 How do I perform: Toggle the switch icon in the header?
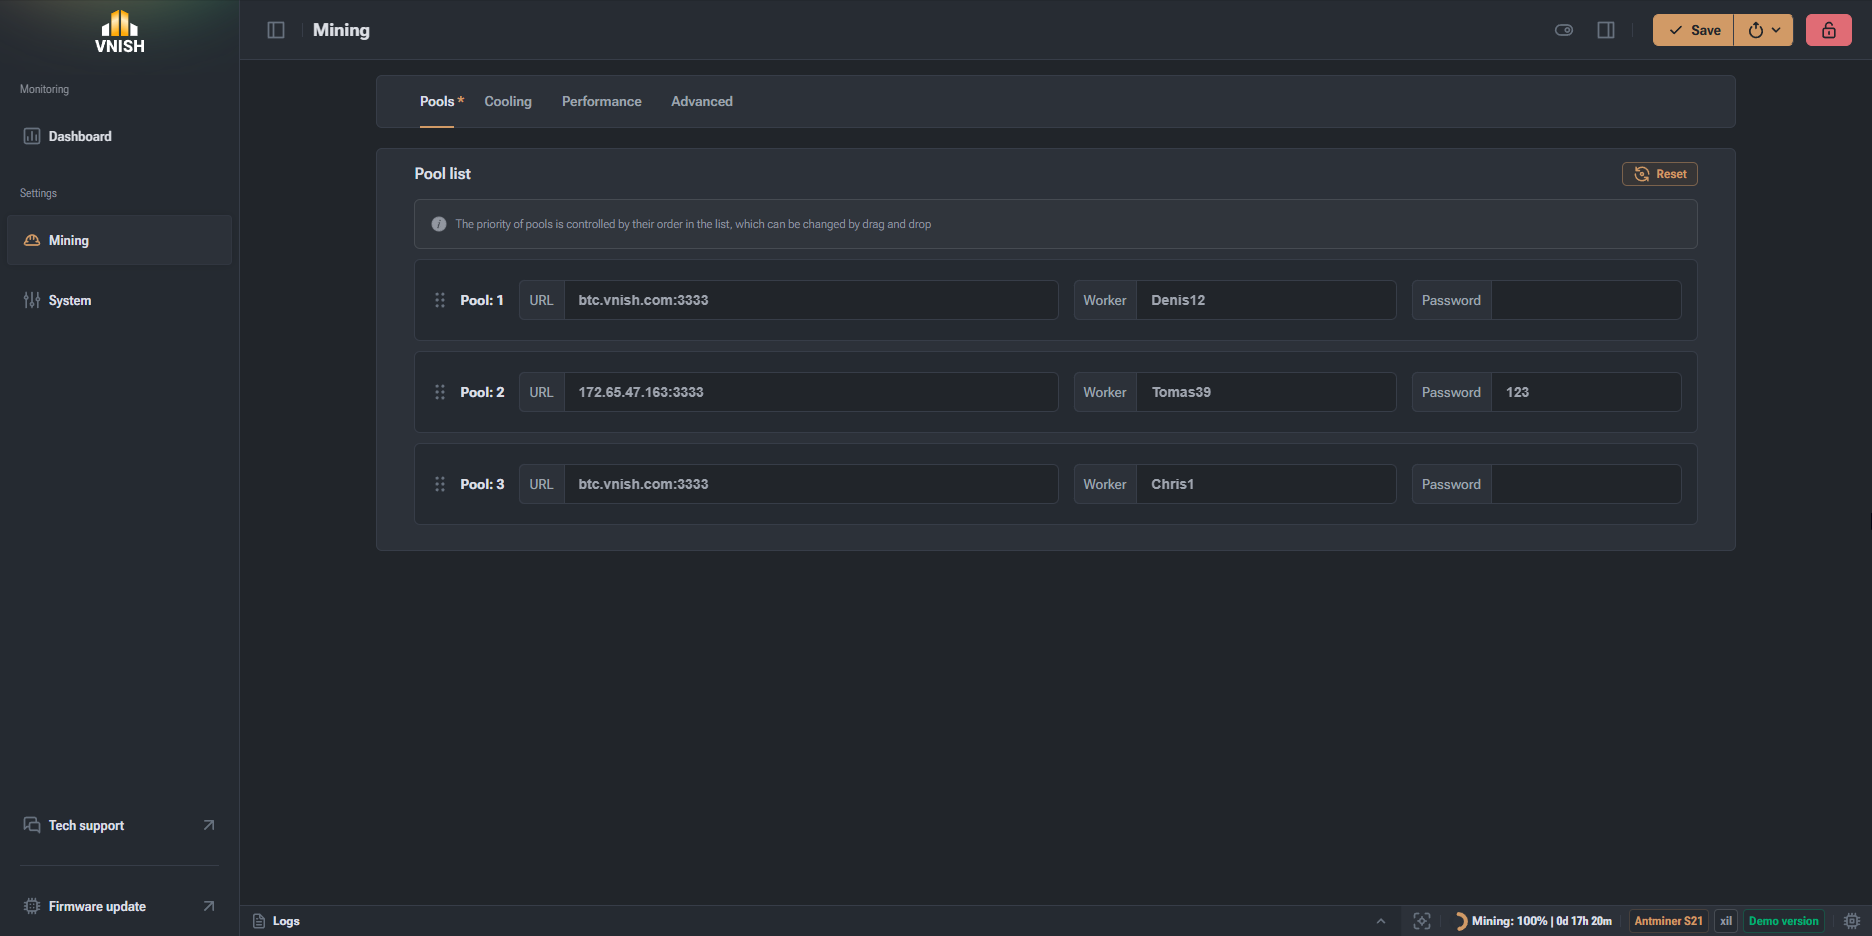pyautogui.click(x=1564, y=30)
